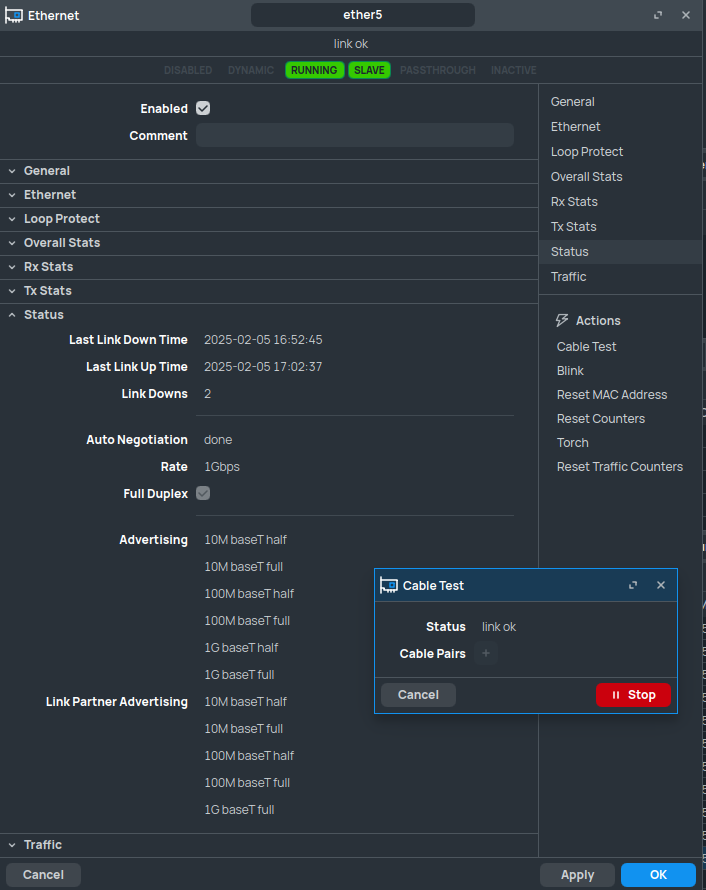Stop the running cable test
Viewport: 706px width, 890px height.
(x=633, y=695)
